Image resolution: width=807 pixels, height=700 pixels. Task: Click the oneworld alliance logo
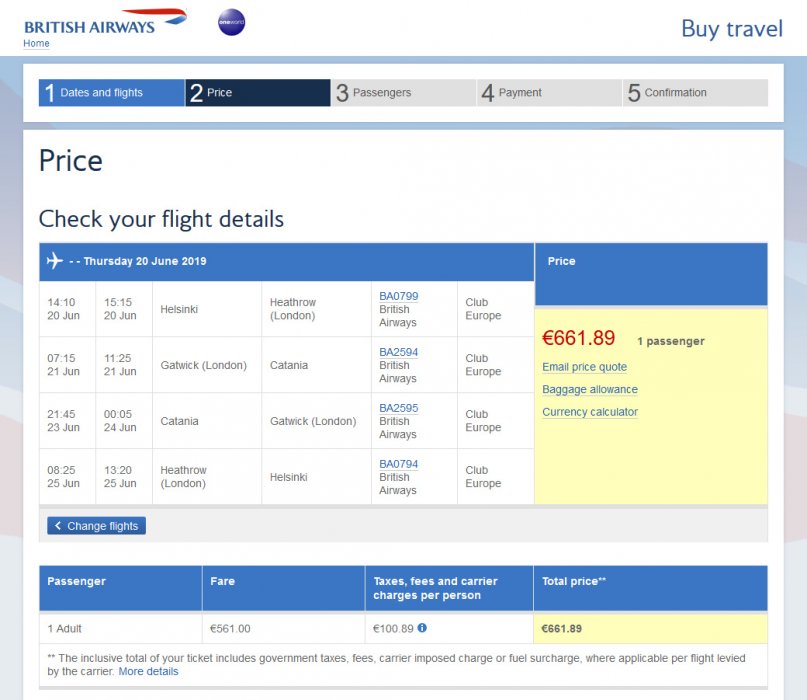231,22
